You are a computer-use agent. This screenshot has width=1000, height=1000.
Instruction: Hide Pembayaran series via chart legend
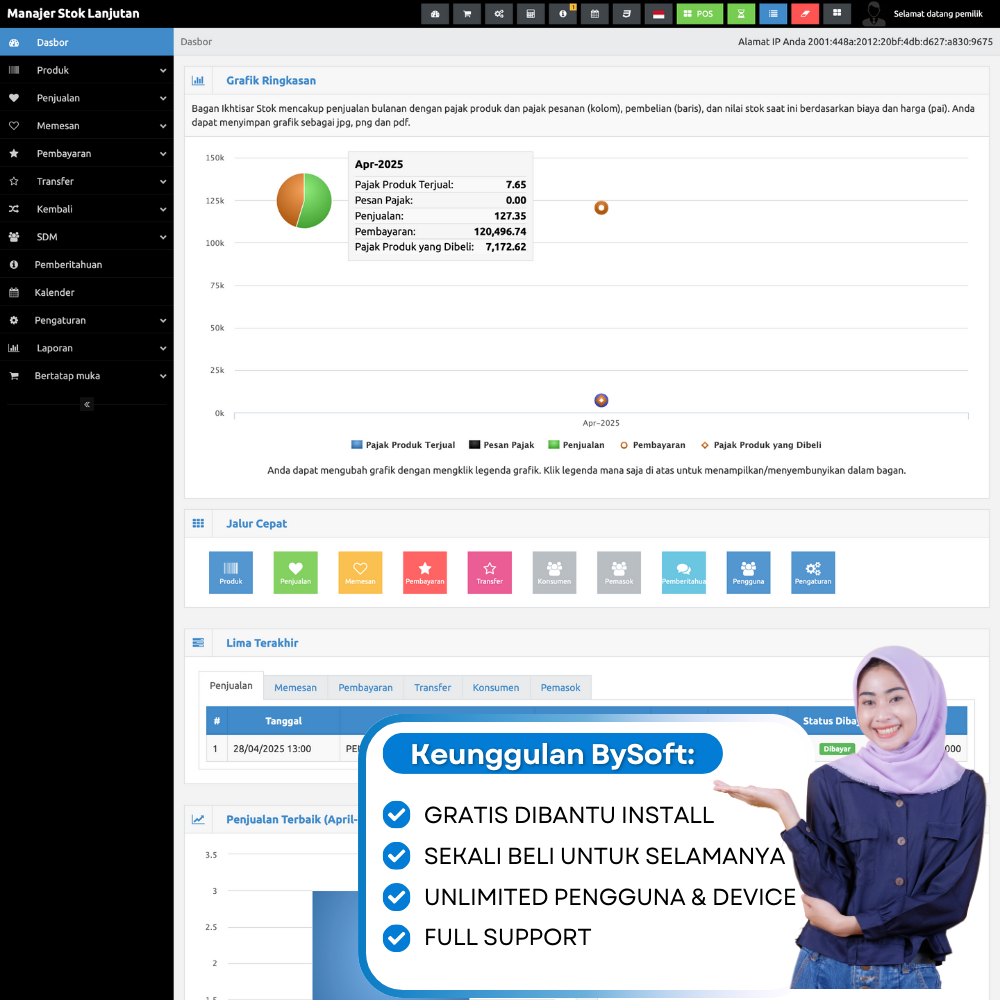(x=653, y=445)
